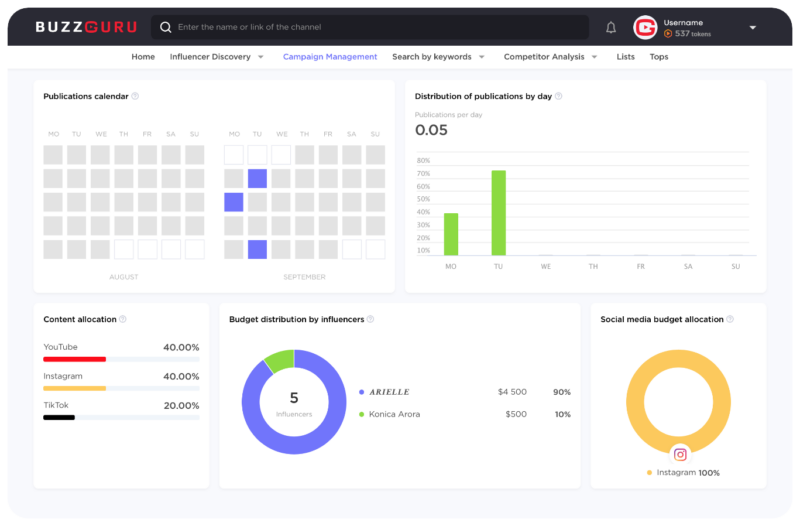This screenshot has width=800, height=526.
Task: Open Publications calendar help icon
Action: coord(135,96)
